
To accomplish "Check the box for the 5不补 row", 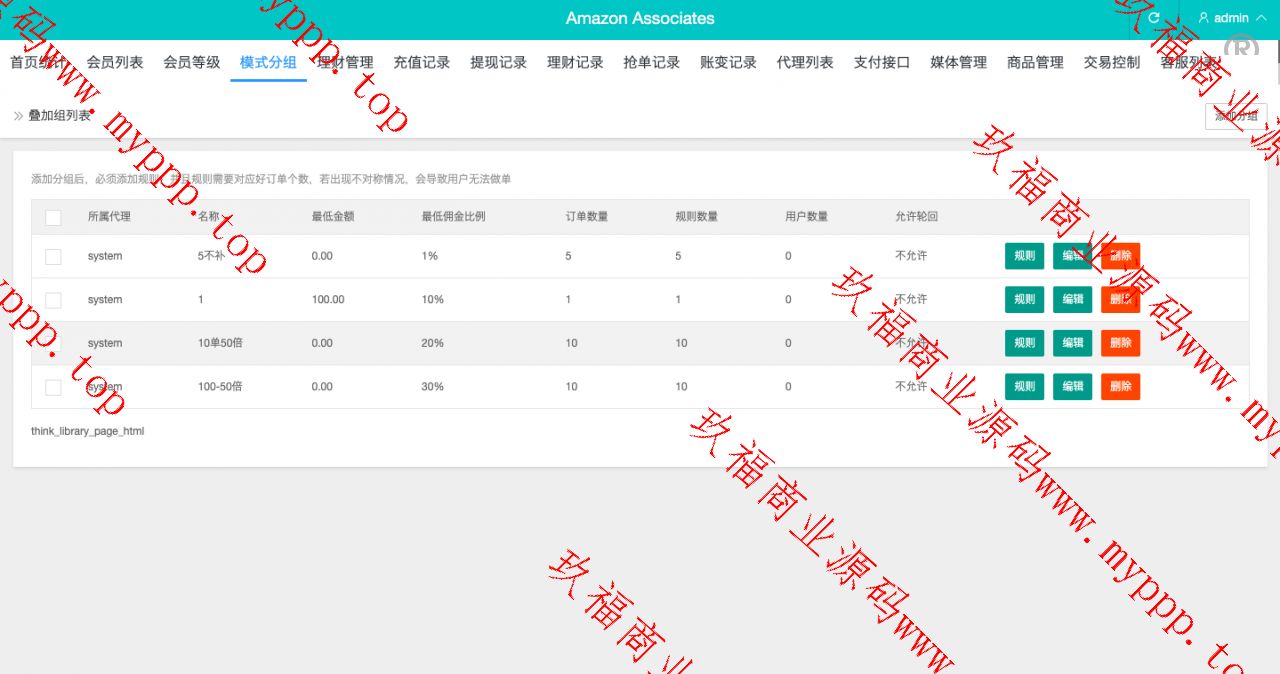I will [x=53, y=256].
